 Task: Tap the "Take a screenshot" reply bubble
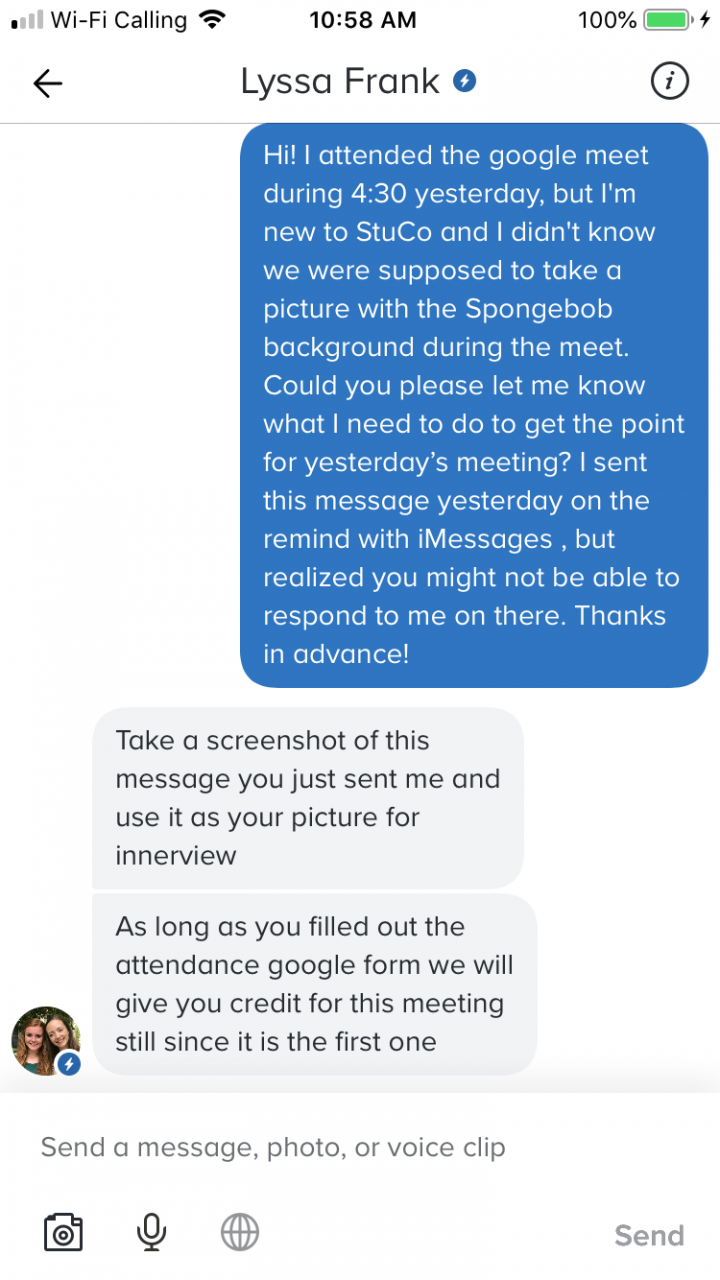pos(308,798)
